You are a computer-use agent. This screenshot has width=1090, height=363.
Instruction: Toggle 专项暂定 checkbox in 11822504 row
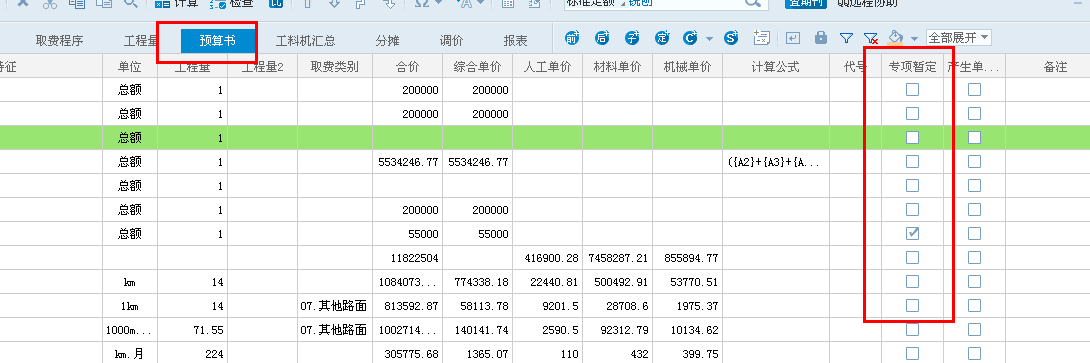click(x=912, y=257)
